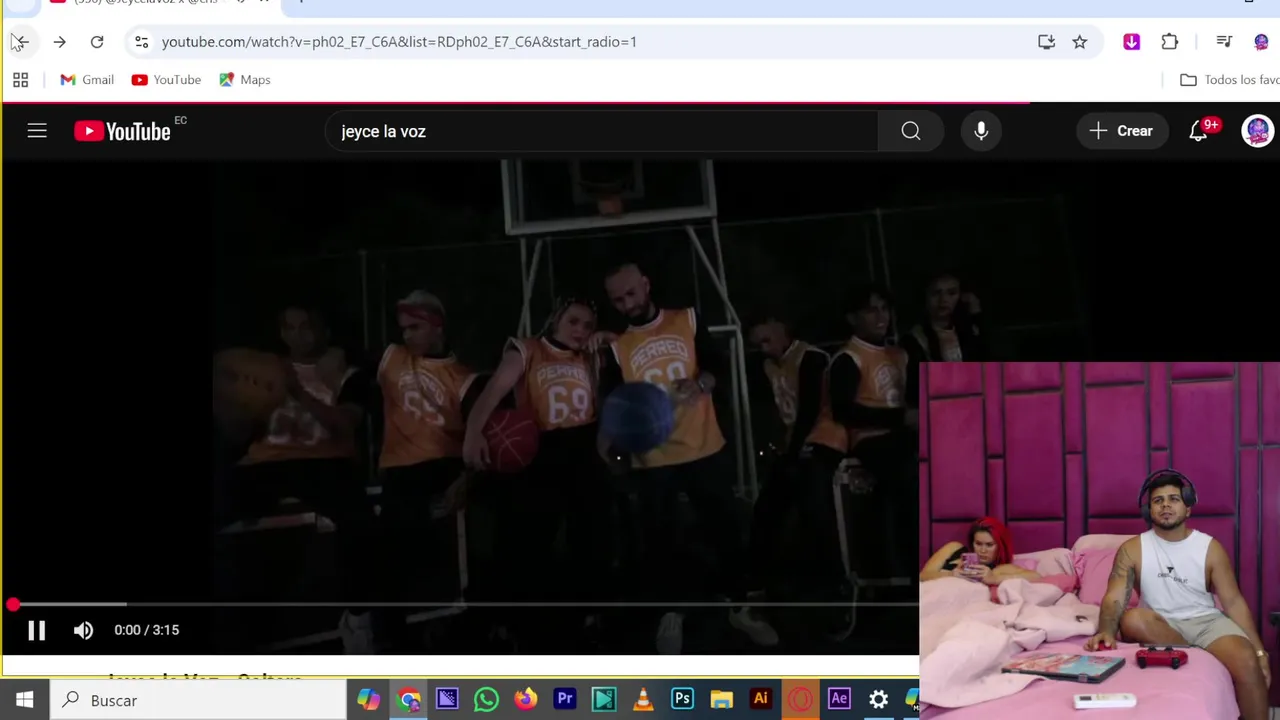This screenshot has width=1280, height=720.
Task: Switch to Chrome in the taskbar
Action: click(x=408, y=700)
